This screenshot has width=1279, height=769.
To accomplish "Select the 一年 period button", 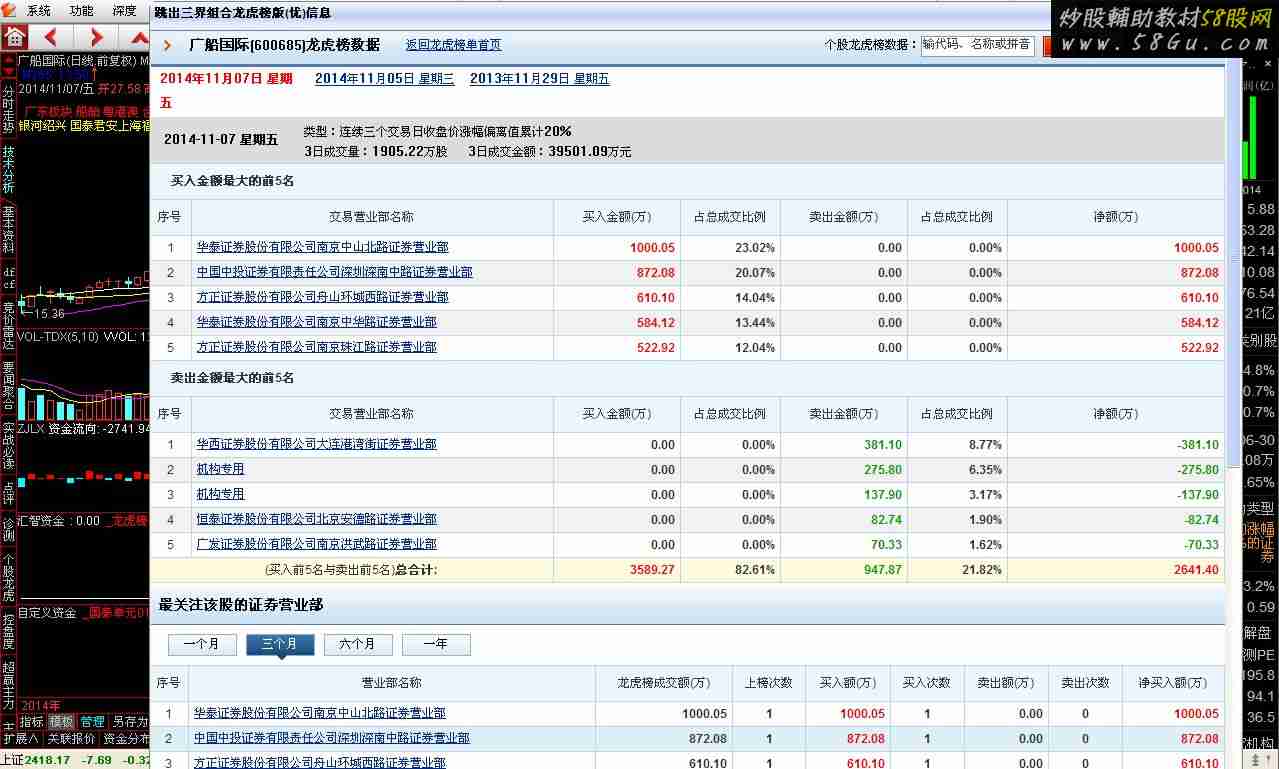I will pyautogui.click(x=436, y=645).
